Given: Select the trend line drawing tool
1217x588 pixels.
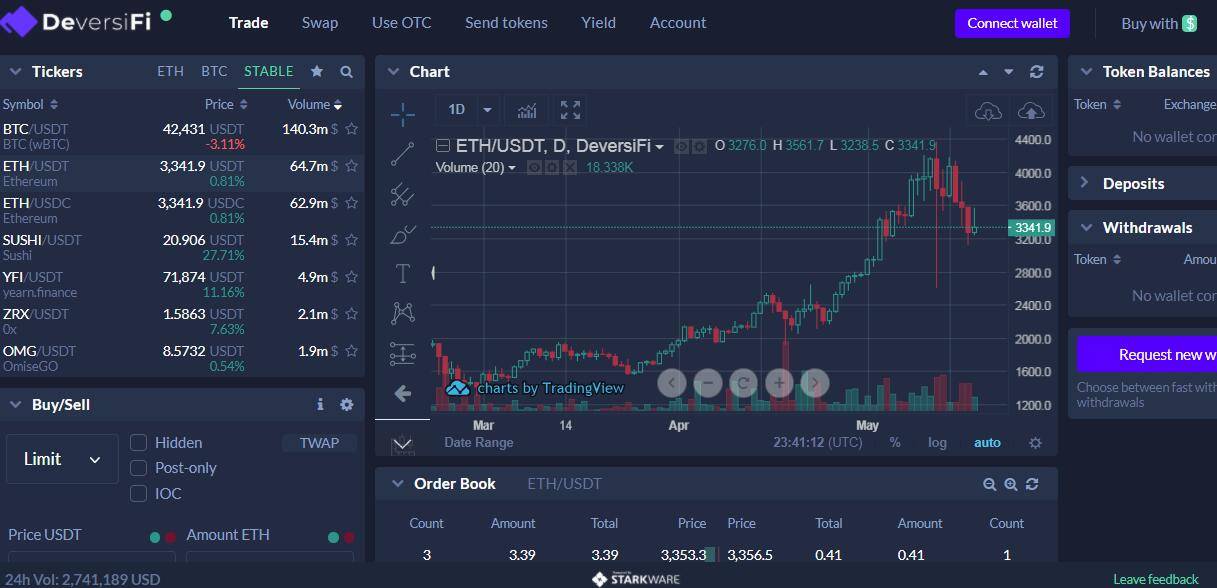Looking at the screenshot, I should click(403, 154).
